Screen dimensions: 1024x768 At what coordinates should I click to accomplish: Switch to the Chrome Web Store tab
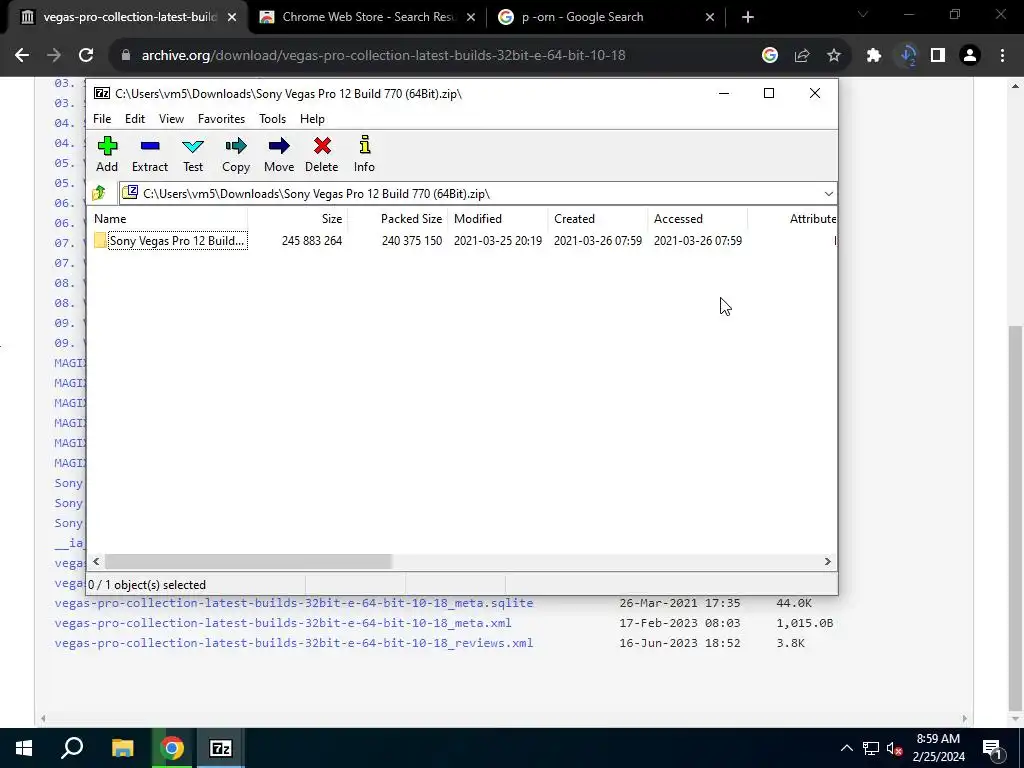coord(368,17)
